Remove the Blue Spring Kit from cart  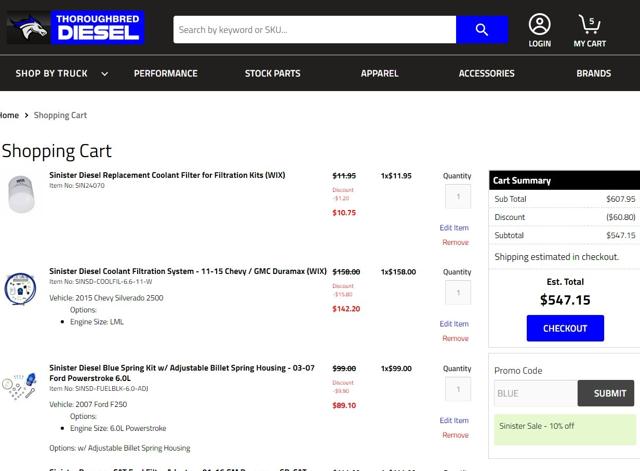pyautogui.click(x=456, y=435)
